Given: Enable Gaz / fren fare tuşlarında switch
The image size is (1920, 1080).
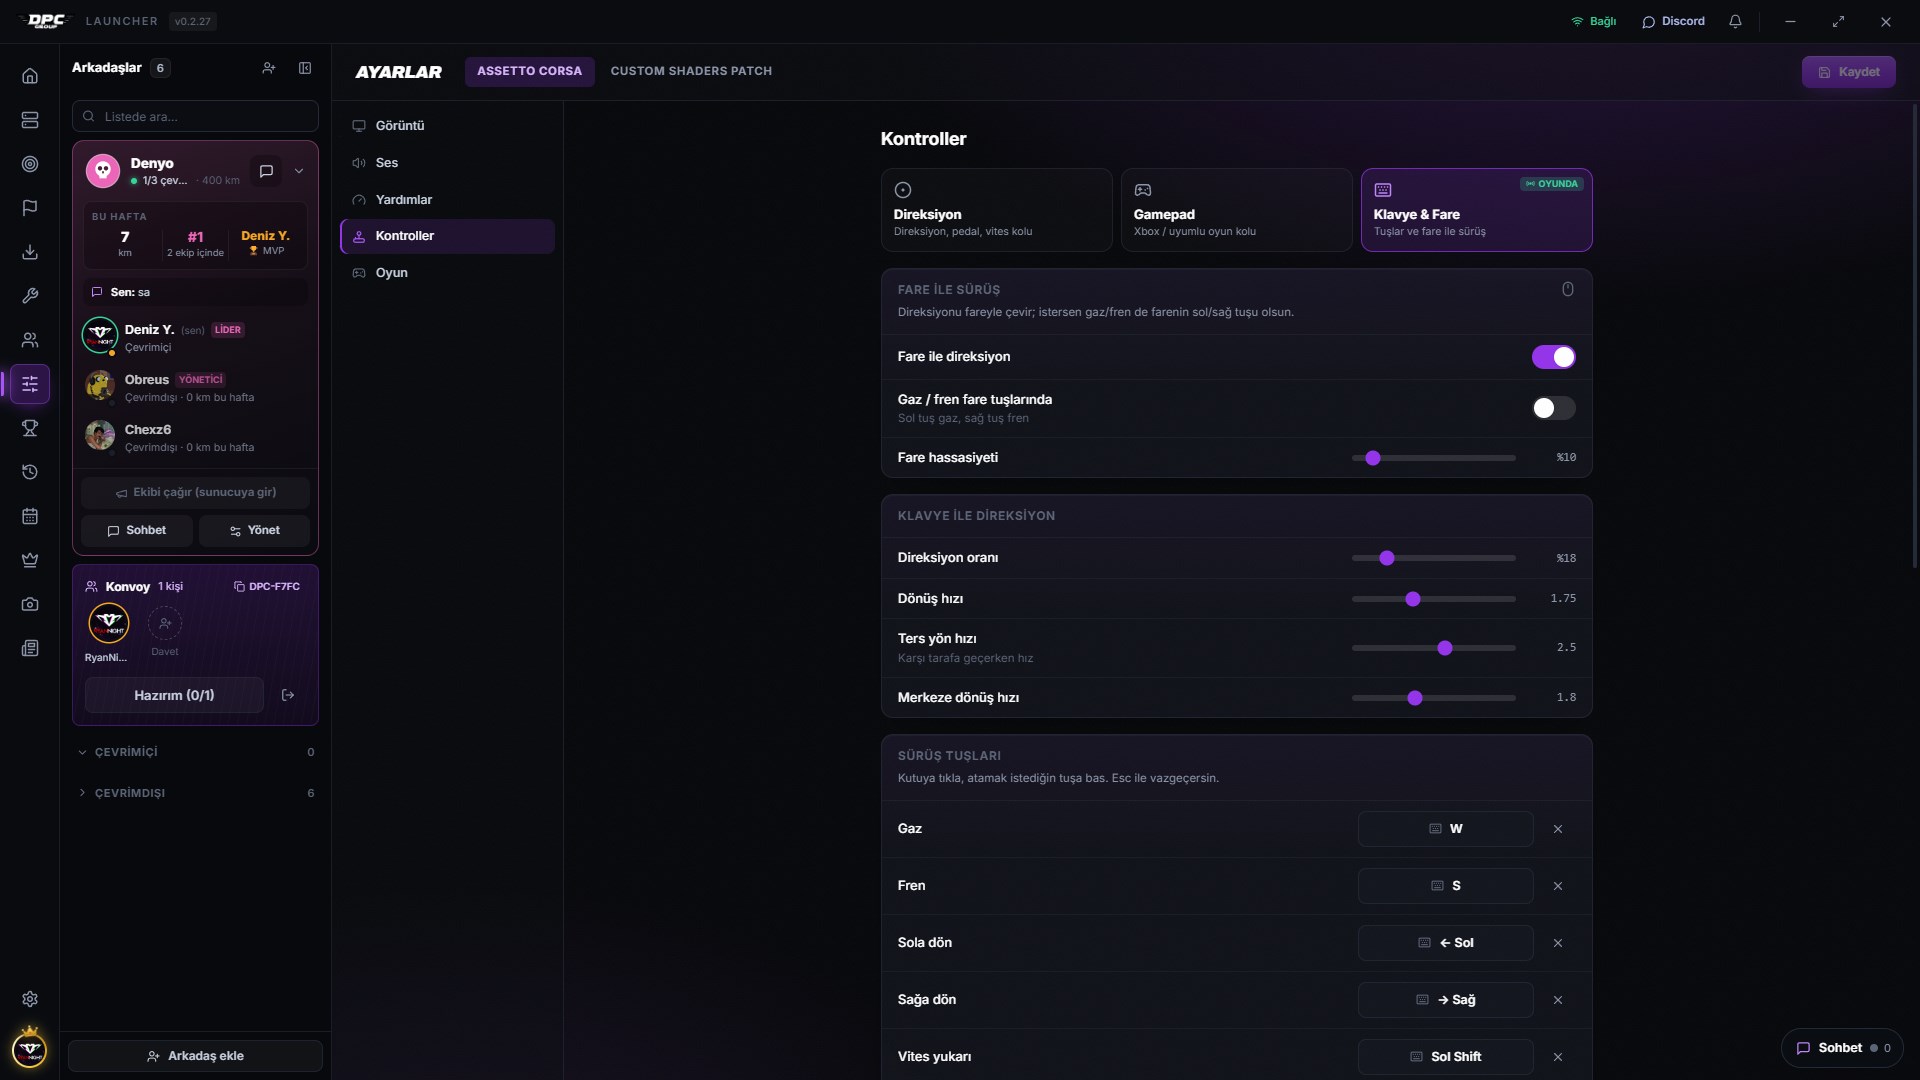Looking at the screenshot, I should coord(1553,408).
